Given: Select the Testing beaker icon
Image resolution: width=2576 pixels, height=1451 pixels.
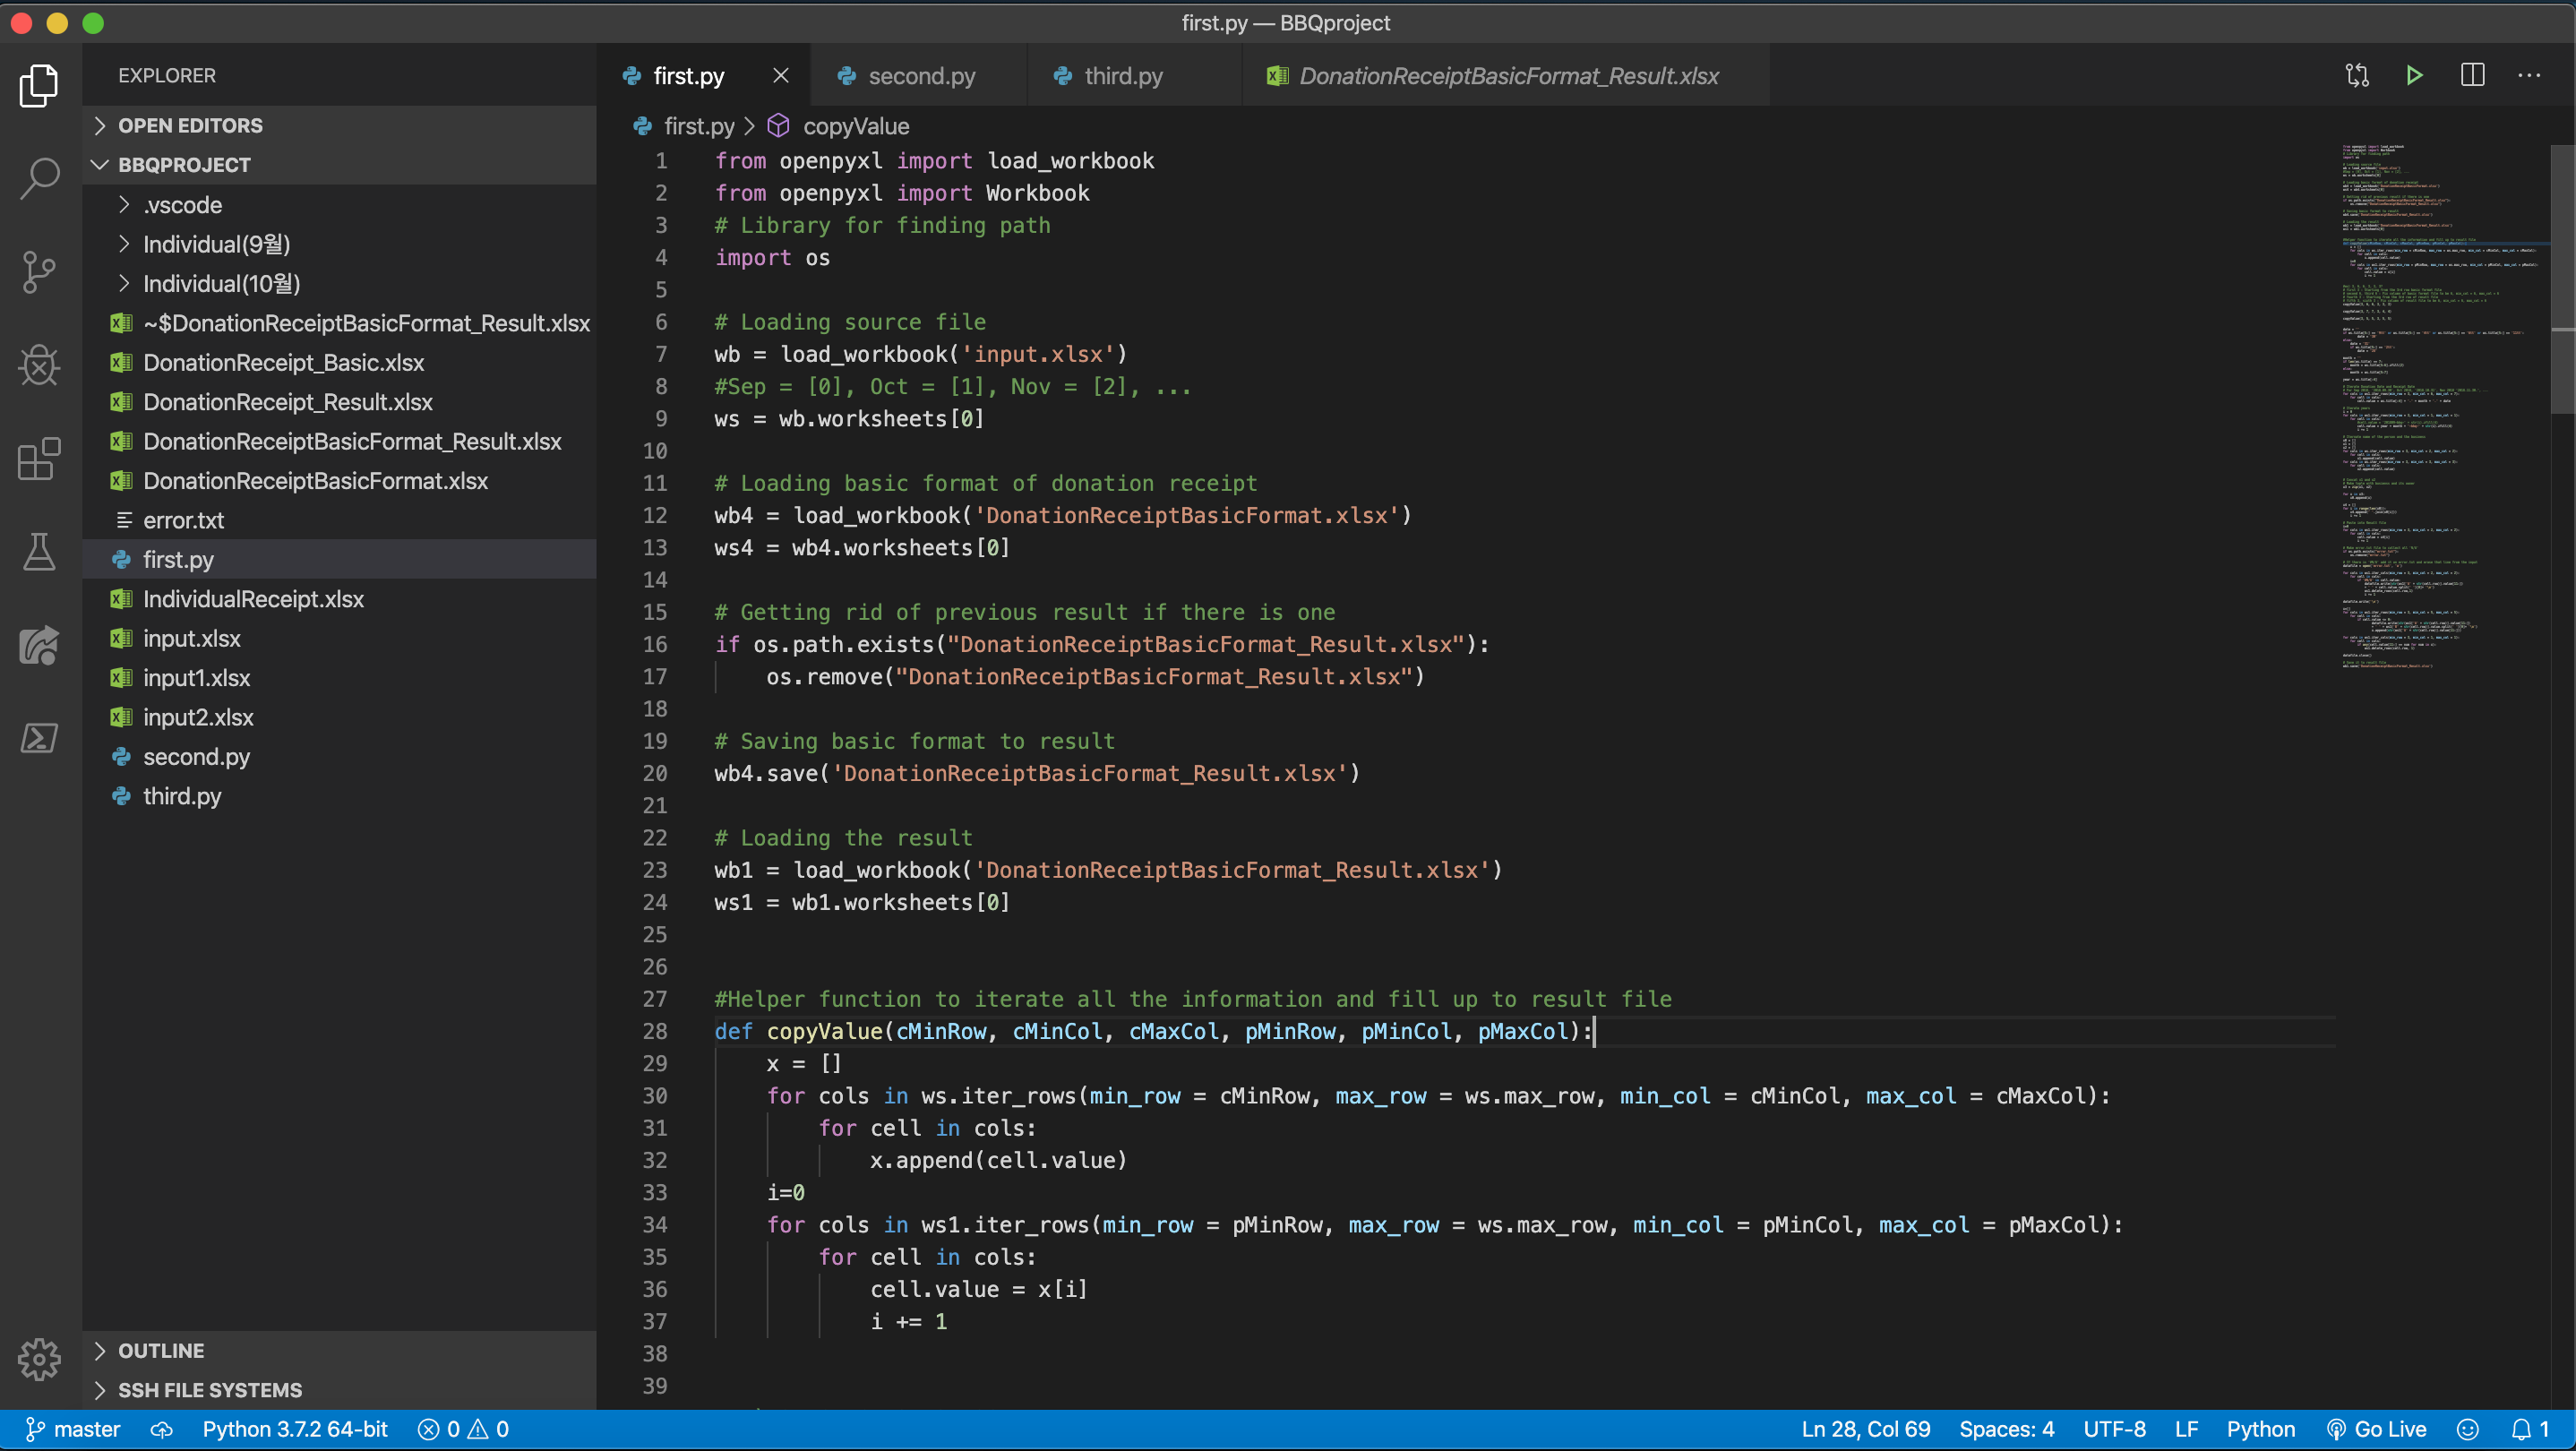Looking at the screenshot, I should click(x=38, y=552).
